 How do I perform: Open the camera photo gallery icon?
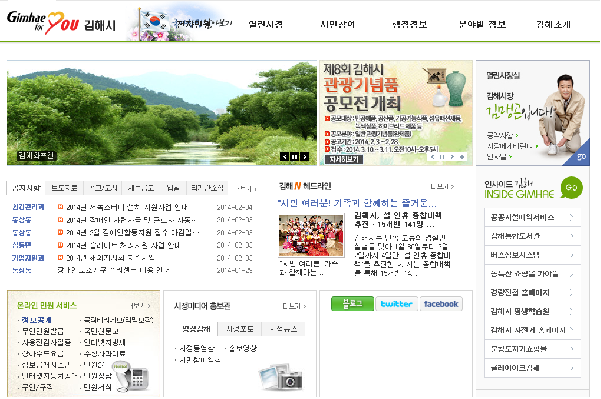pyautogui.click(x=282, y=377)
